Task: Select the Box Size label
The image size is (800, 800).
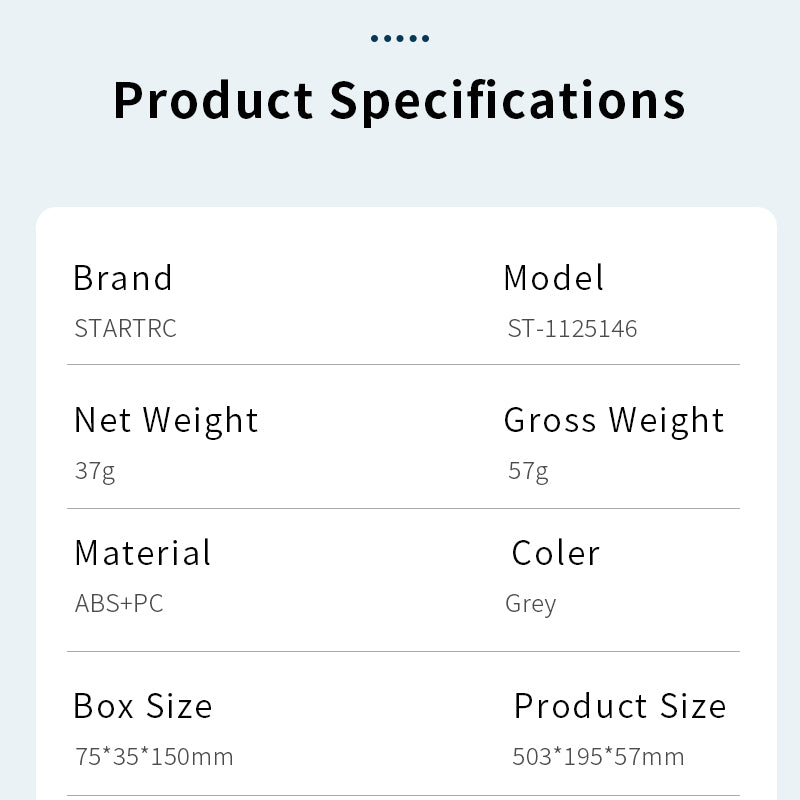Action: pyautogui.click(x=143, y=706)
